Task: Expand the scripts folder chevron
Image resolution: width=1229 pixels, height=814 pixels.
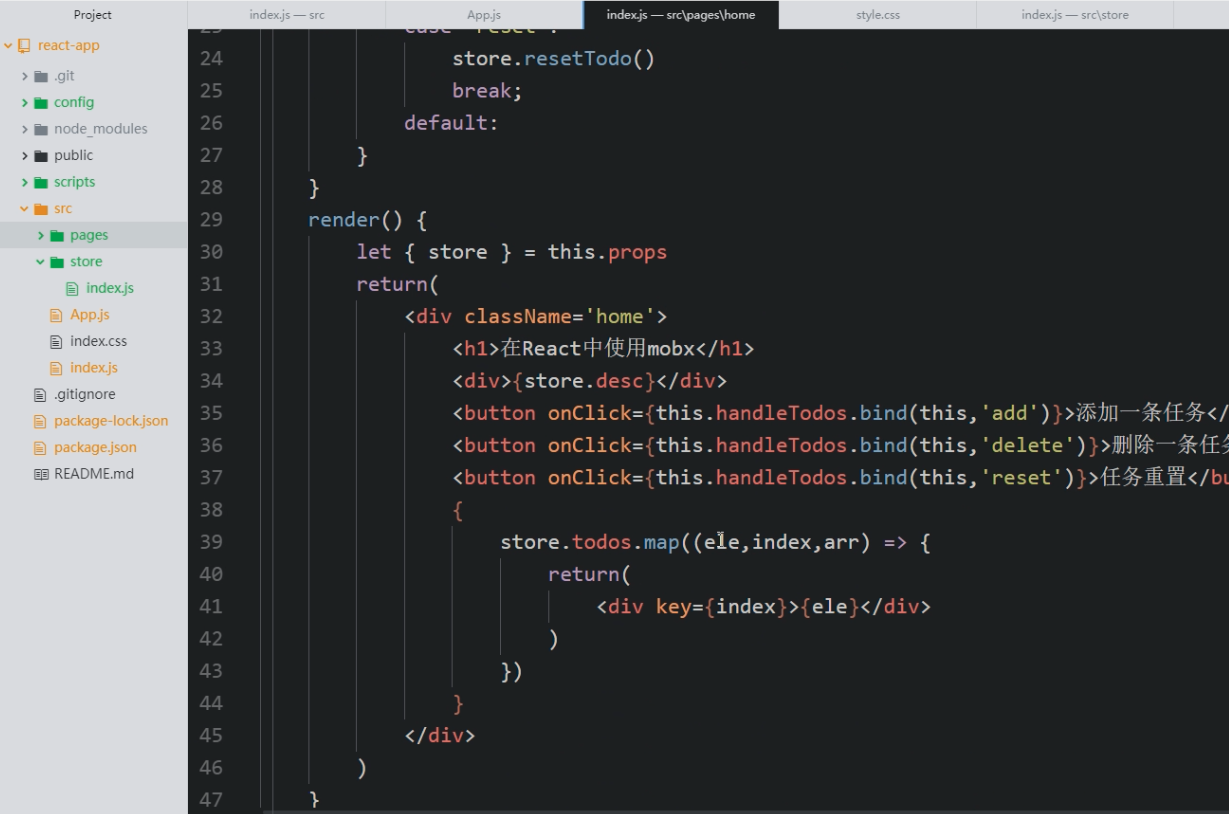Action: tap(25, 182)
